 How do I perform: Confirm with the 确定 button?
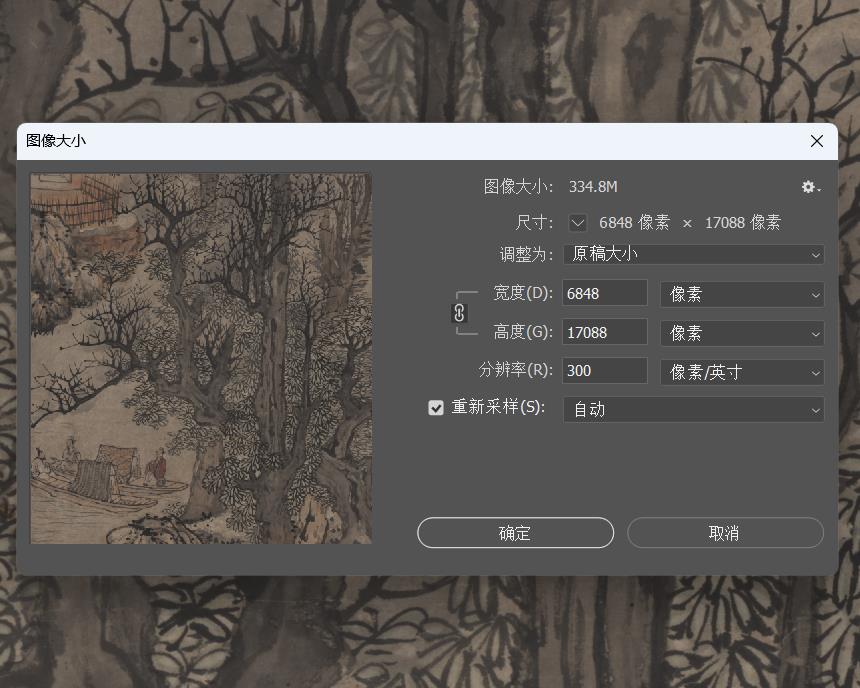(515, 533)
